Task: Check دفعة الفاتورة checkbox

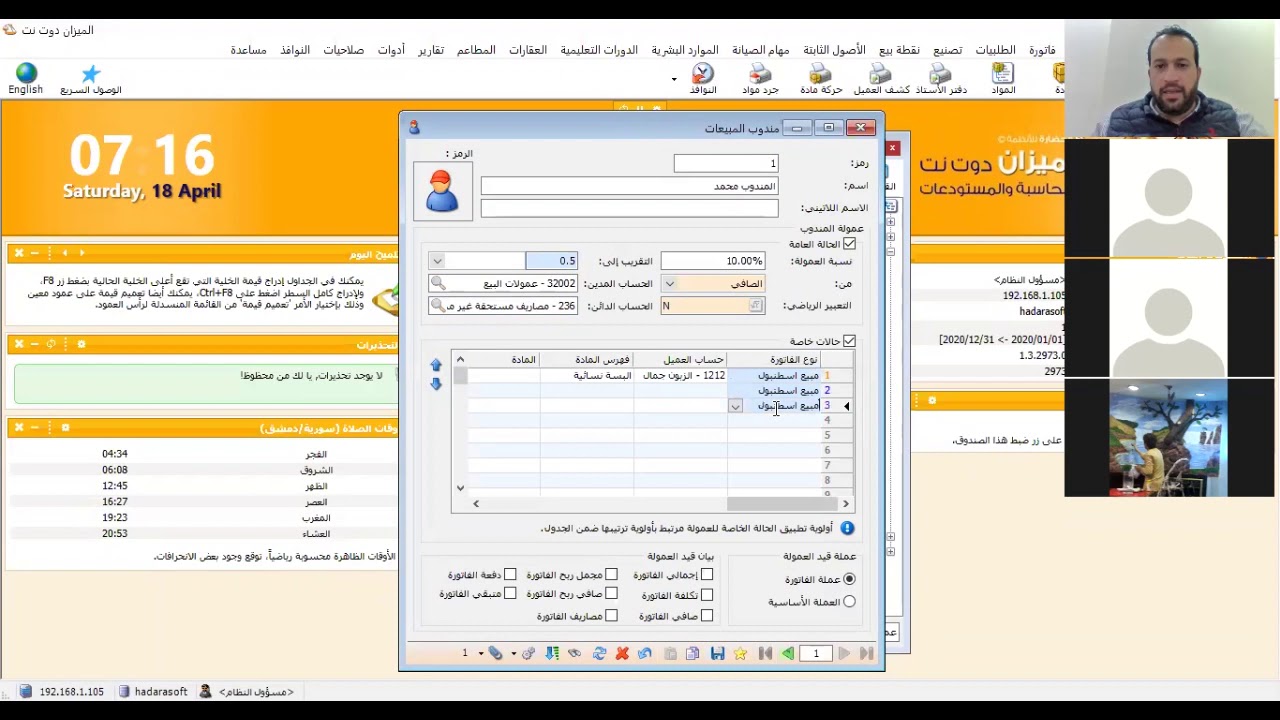Action: click(x=510, y=575)
